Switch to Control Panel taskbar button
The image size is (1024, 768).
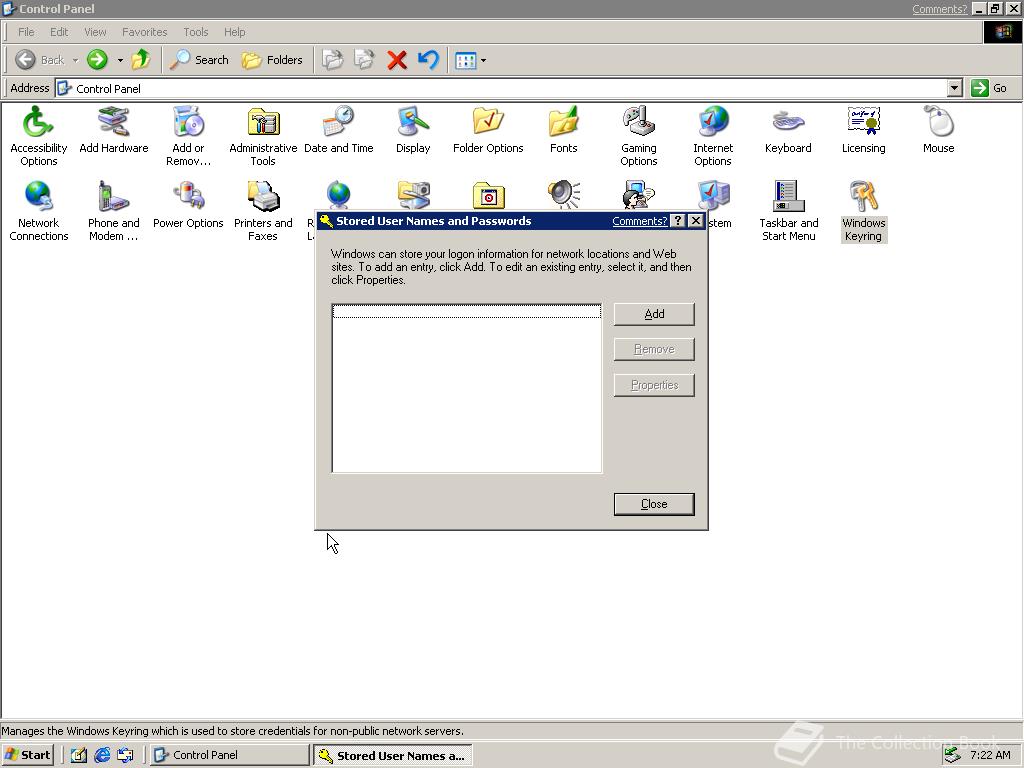pyautogui.click(x=230, y=755)
